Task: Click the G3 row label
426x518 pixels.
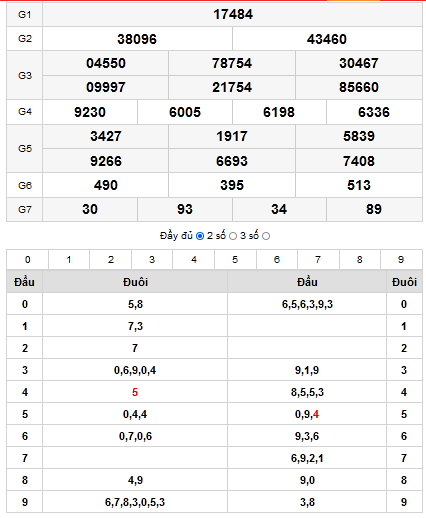Action: (x=25, y=75)
